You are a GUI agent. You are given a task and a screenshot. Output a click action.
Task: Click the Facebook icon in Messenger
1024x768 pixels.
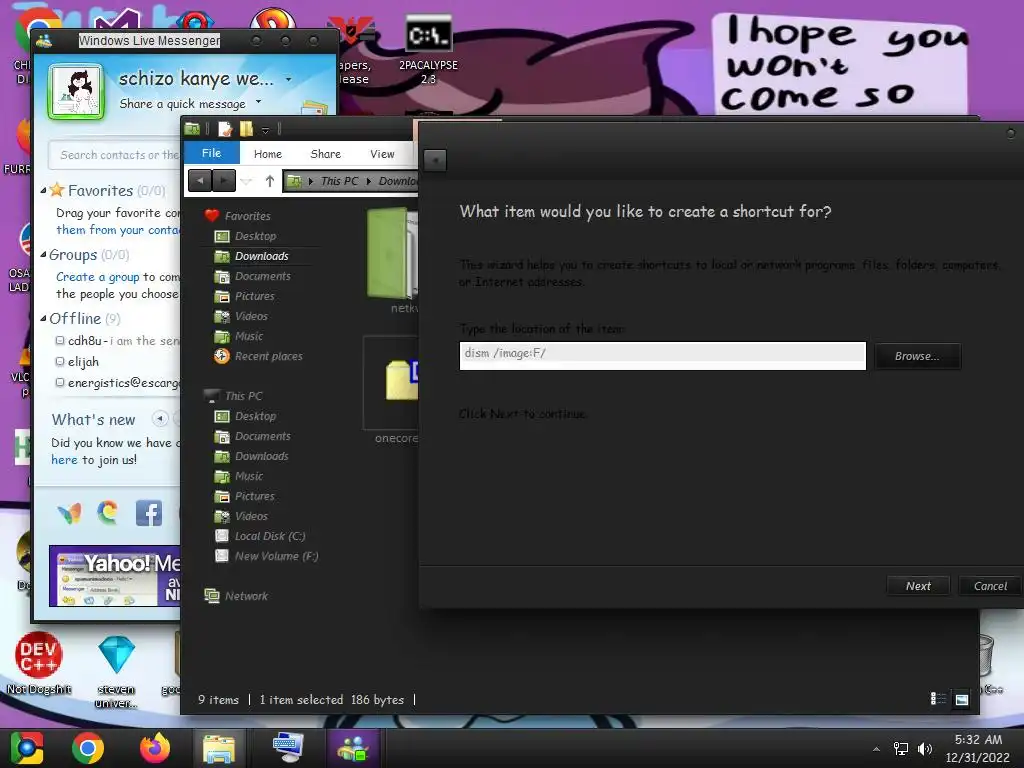click(148, 513)
